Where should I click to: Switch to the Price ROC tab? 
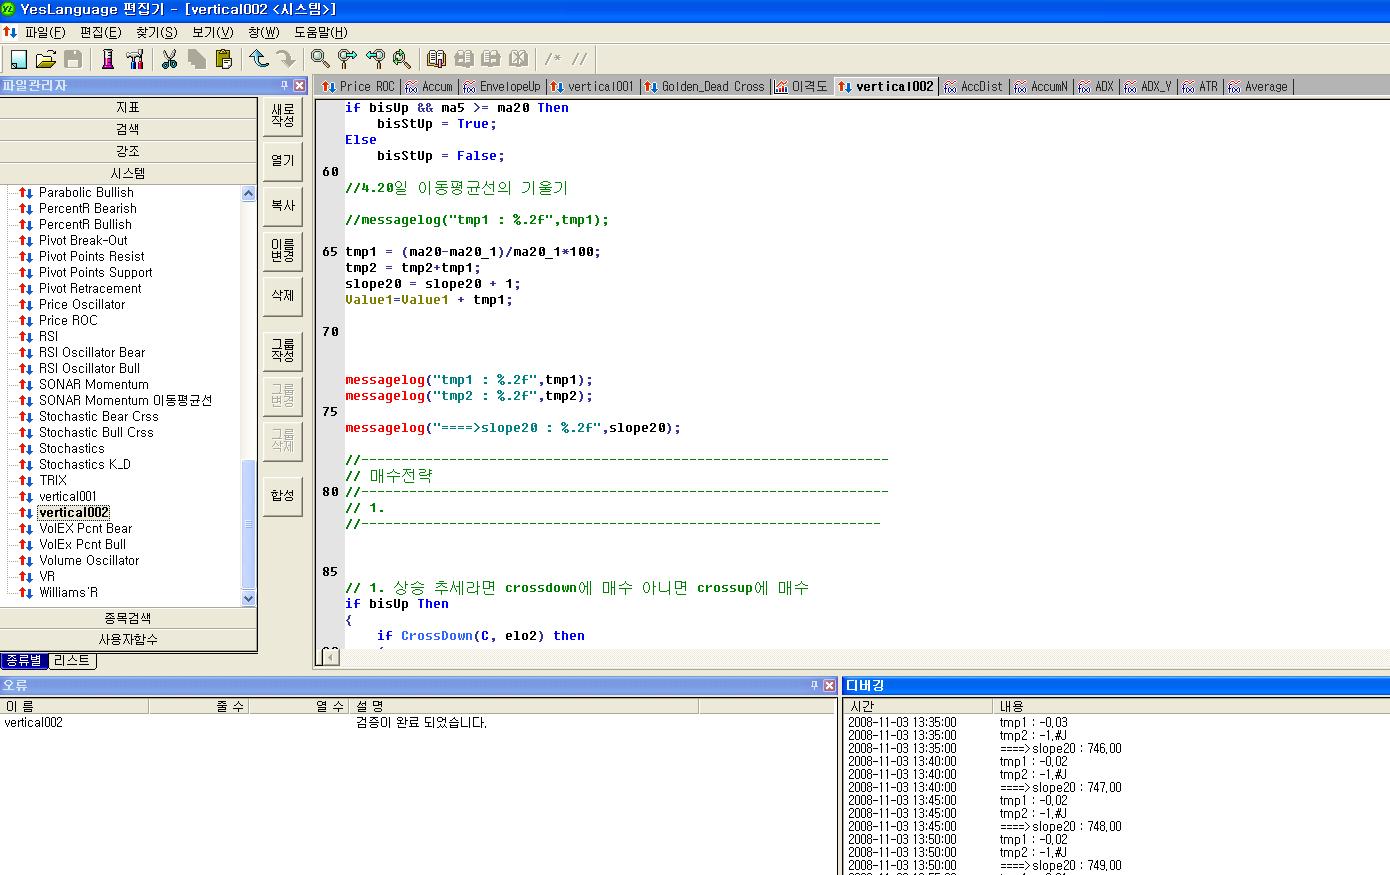(359, 86)
